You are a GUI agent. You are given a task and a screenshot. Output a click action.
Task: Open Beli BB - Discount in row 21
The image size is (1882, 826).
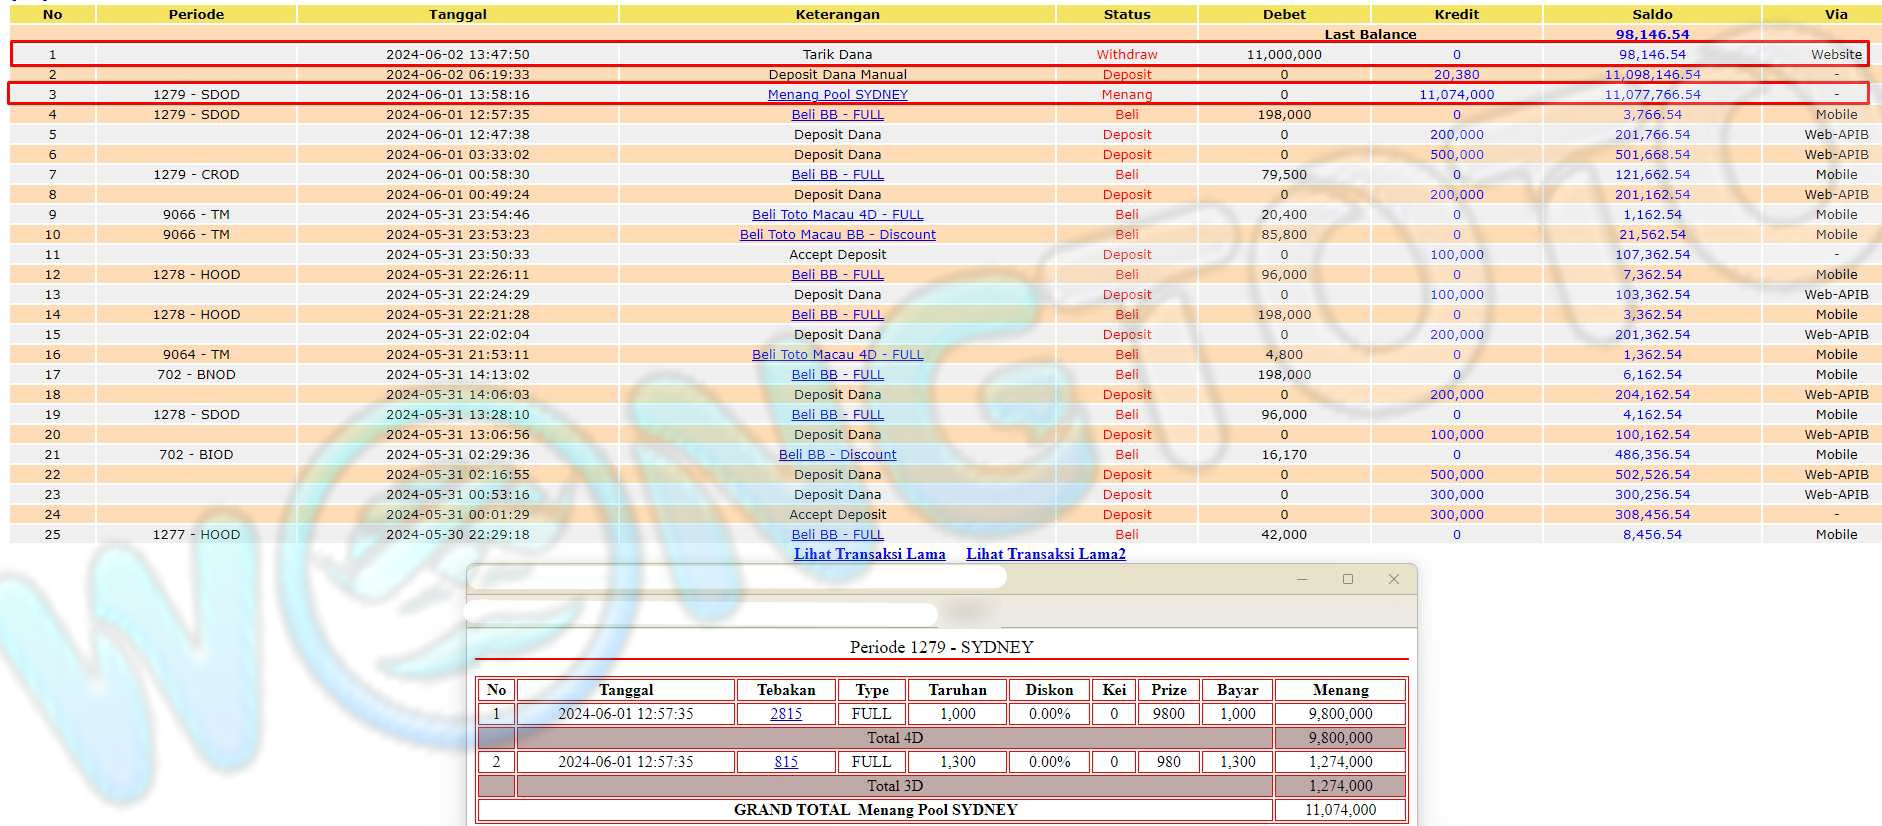tap(837, 455)
